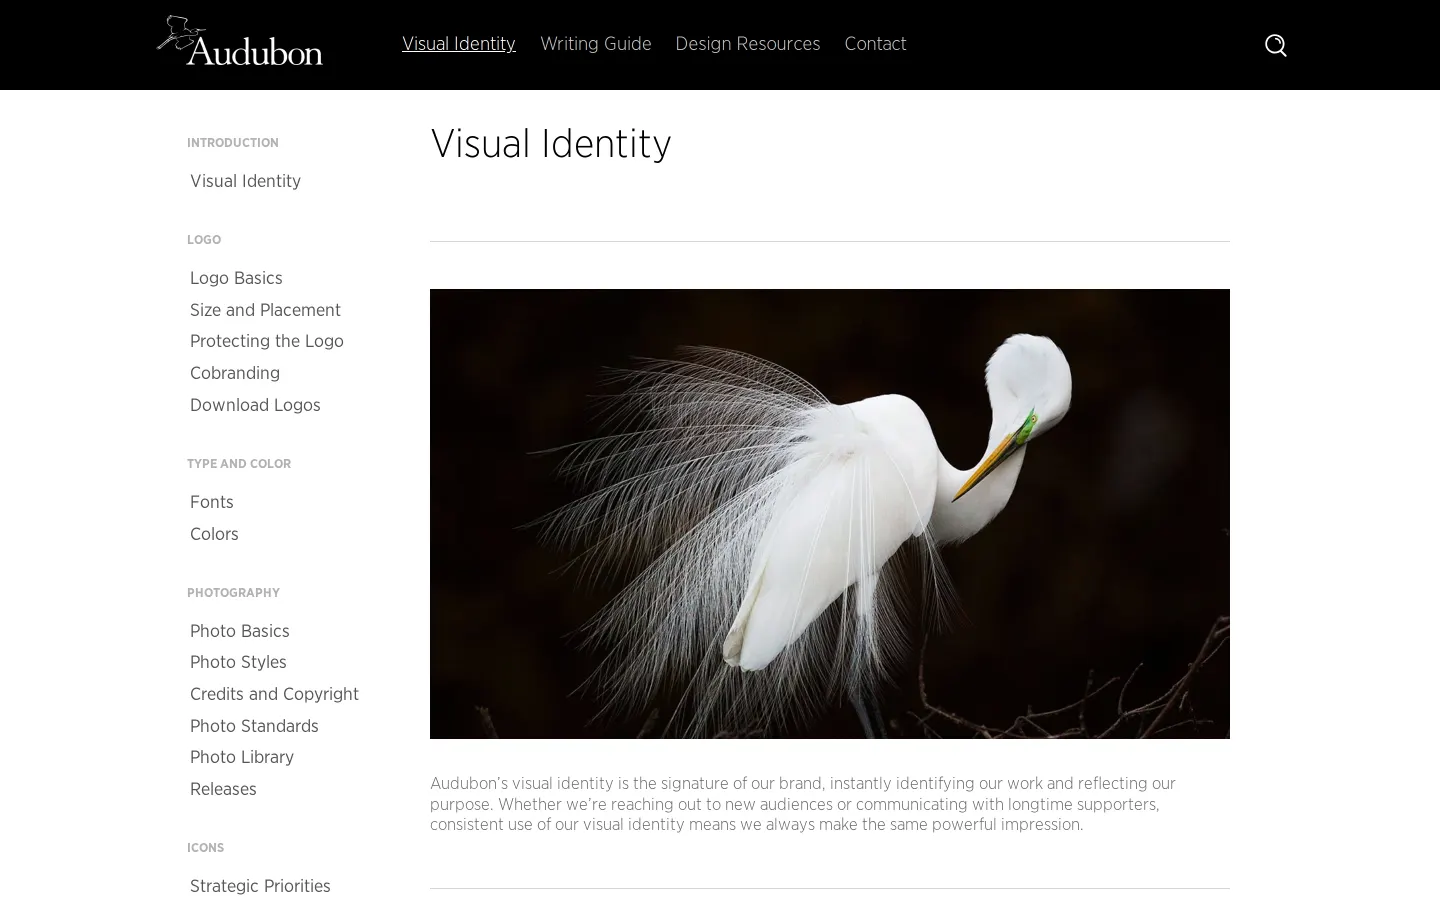Go to the Contact page
This screenshot has width=1440, height=900.
coord(875,44)
